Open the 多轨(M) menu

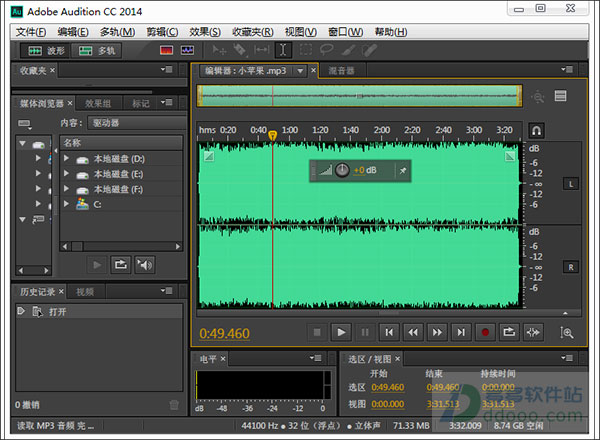tap(117, 32)
